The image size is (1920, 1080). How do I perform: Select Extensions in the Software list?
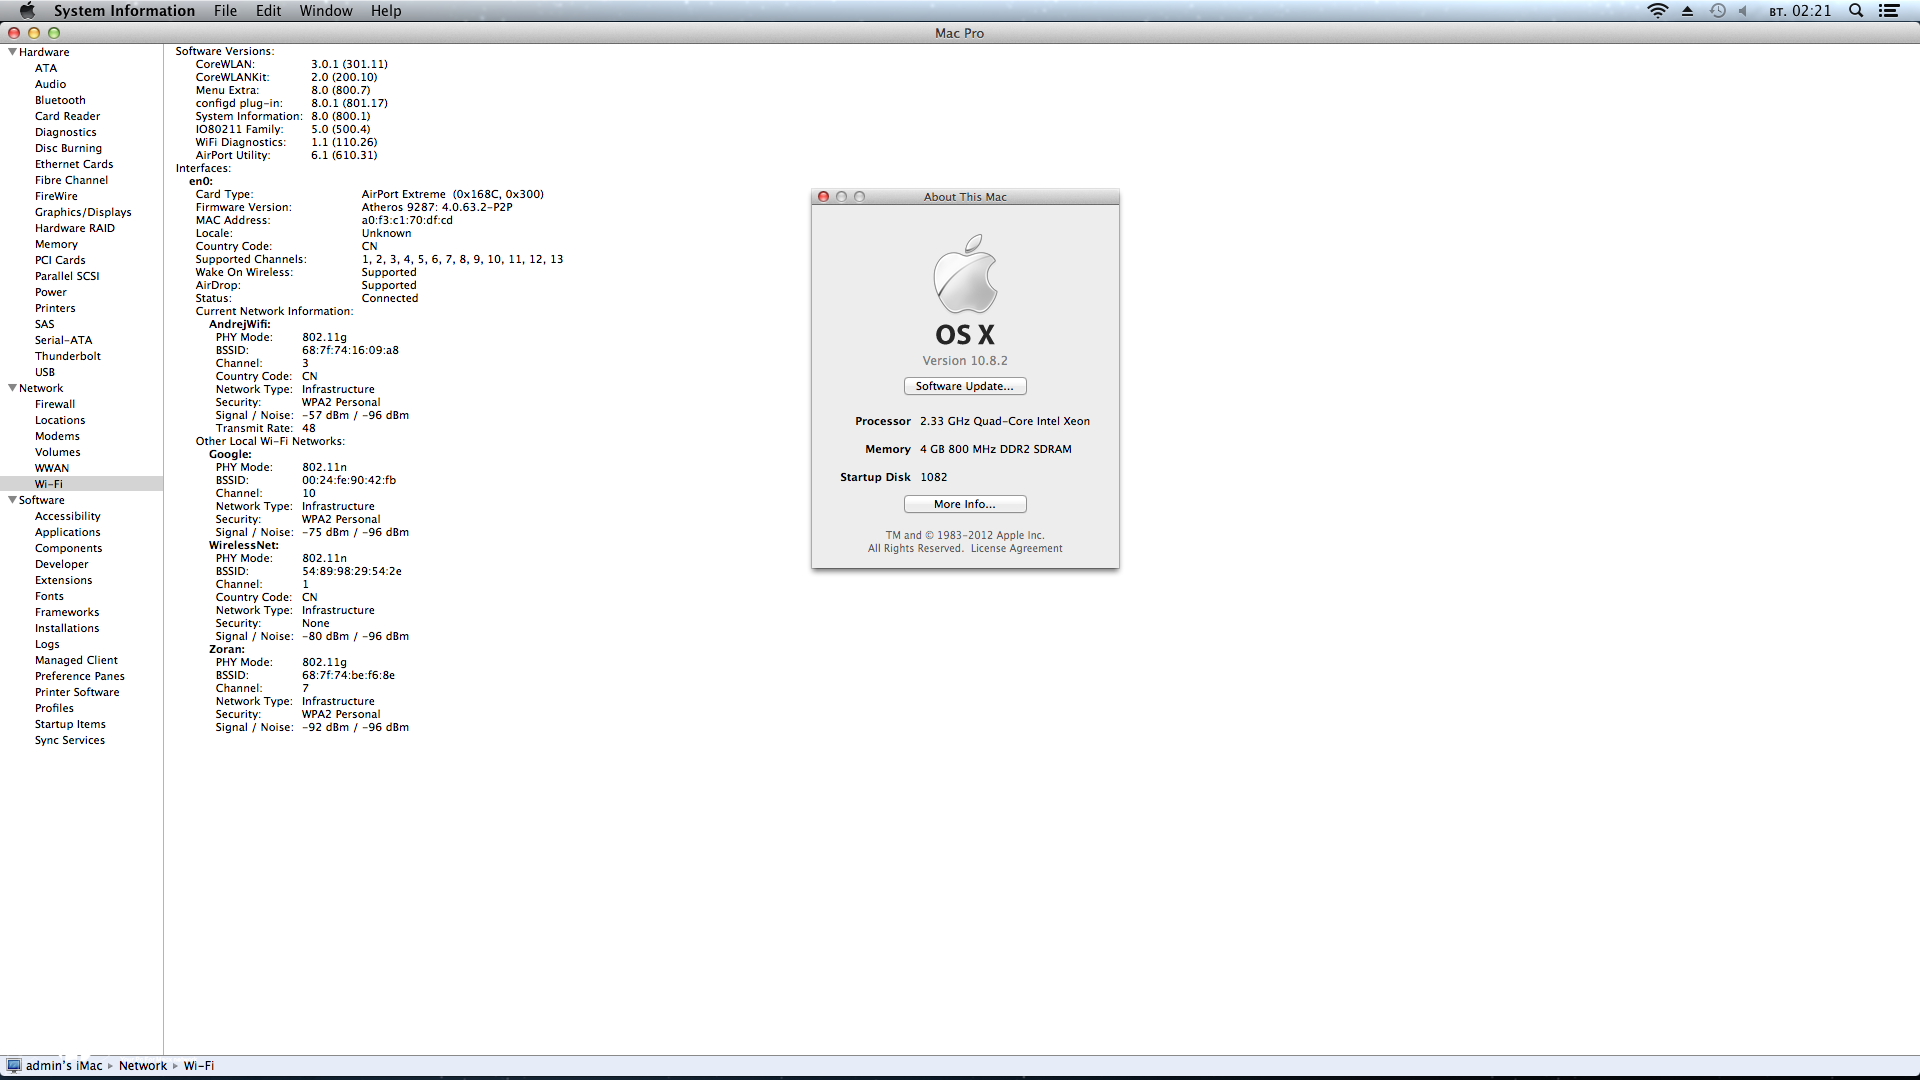pos(63,580)
